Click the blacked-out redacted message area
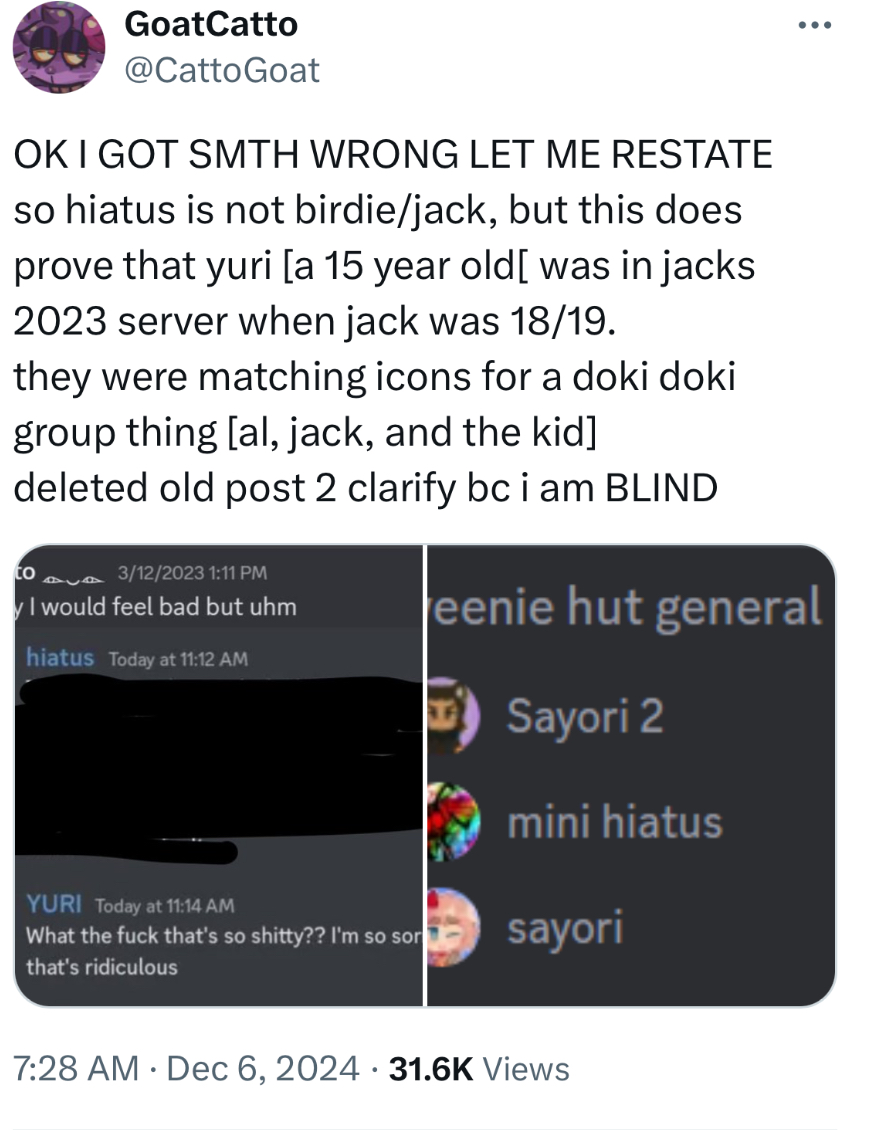The width and height of the screenshot is (890, 1130). [x=218, y=769]
